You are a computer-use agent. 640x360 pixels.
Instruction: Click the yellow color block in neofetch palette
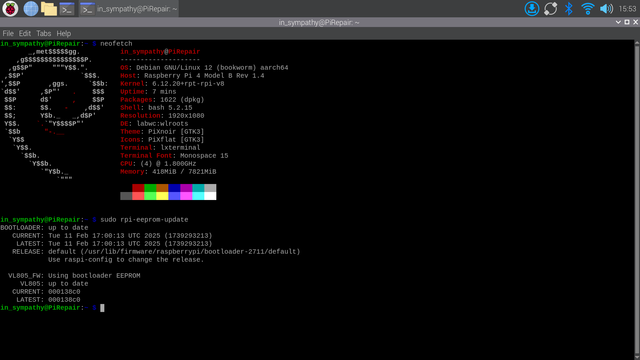(162, 196)
